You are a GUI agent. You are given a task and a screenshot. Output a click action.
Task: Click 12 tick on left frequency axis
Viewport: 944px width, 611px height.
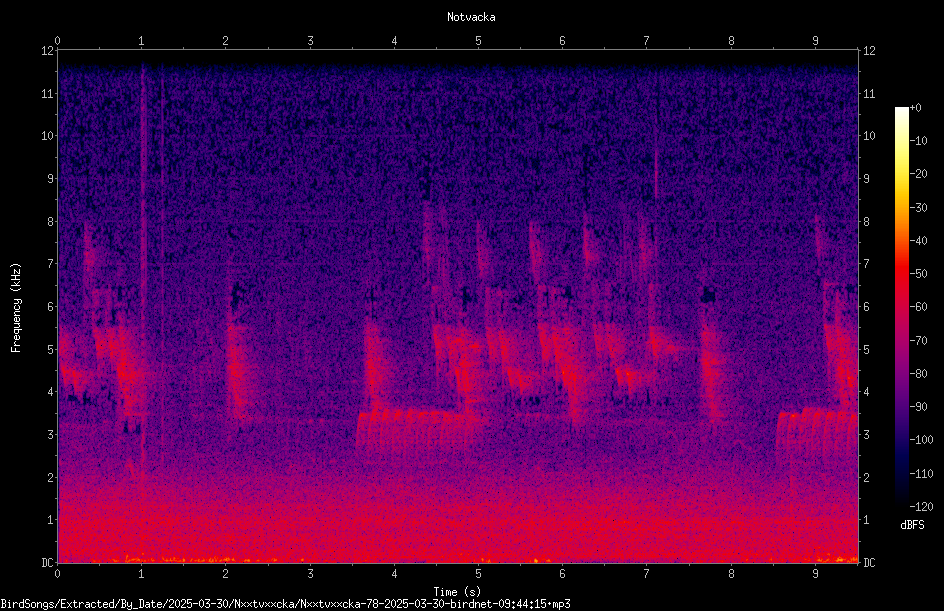(47, 51)
